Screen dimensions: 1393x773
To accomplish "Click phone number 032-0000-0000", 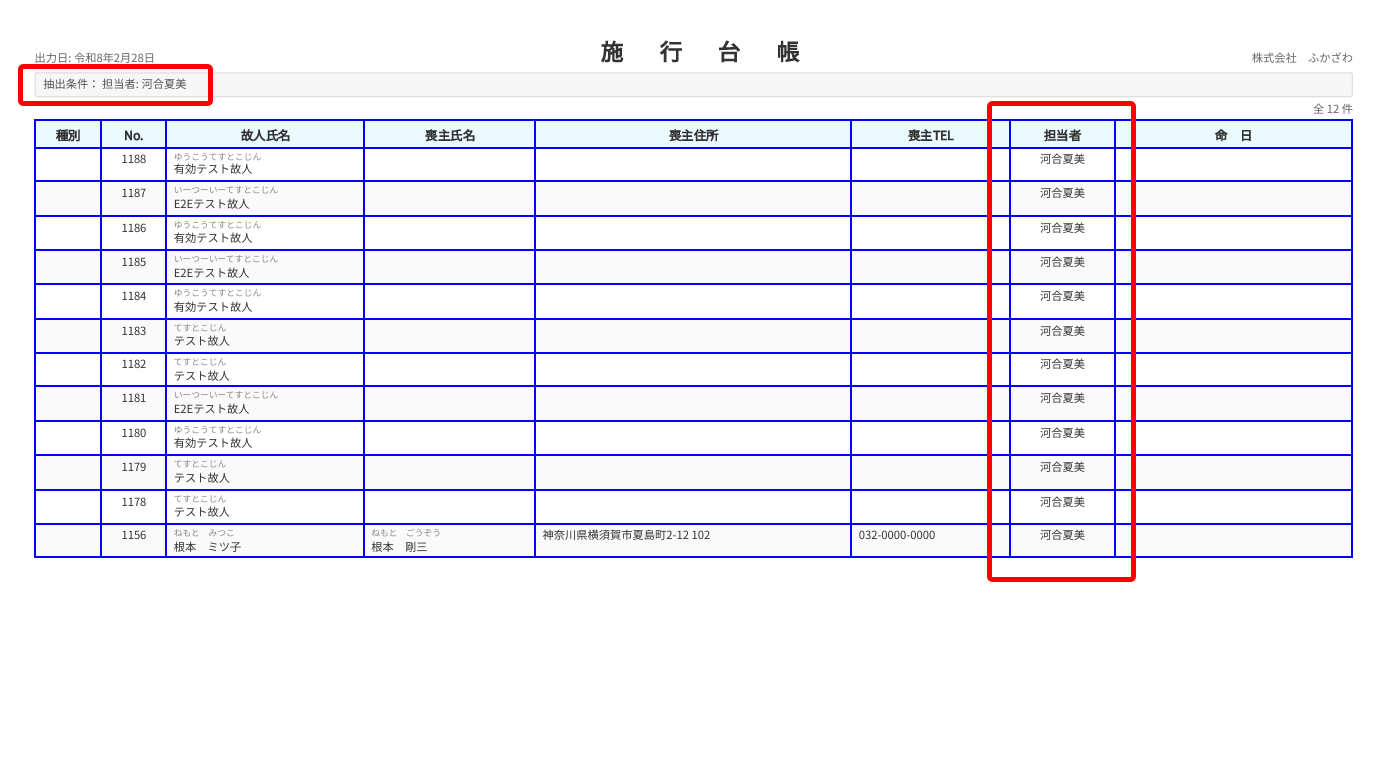I will point(896,535).
